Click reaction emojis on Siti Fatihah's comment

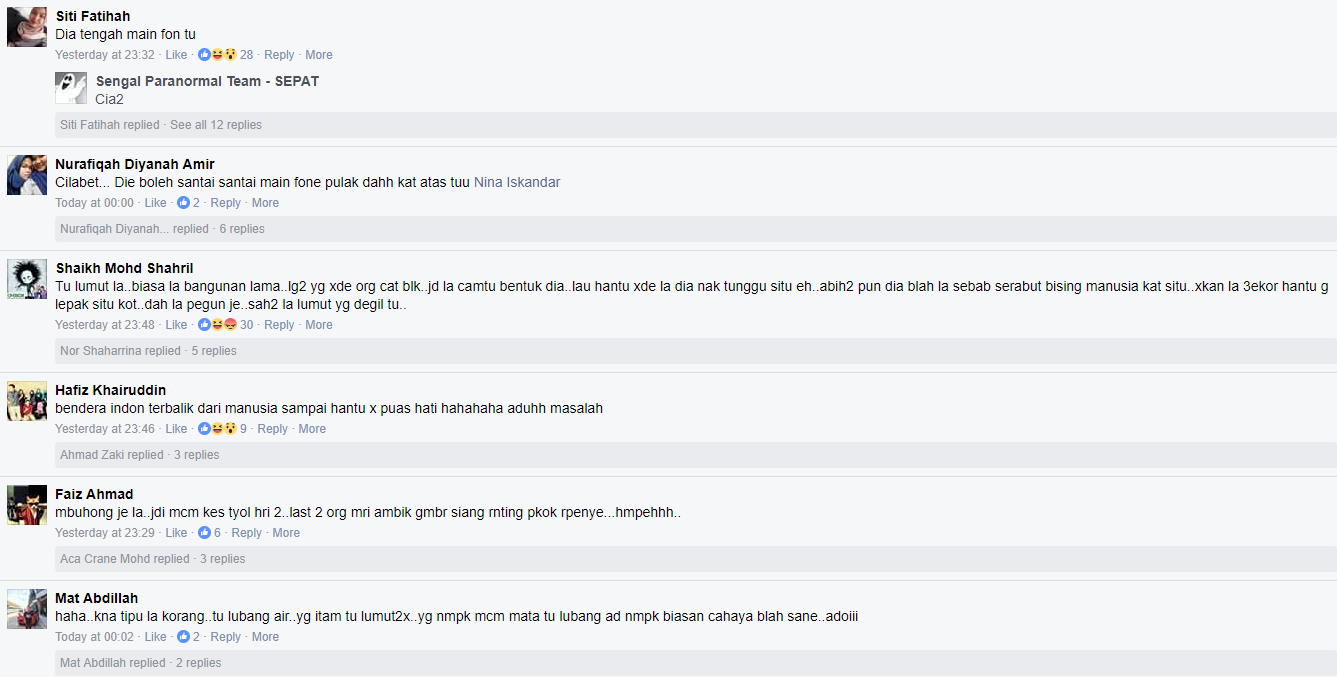pos(217,55)
